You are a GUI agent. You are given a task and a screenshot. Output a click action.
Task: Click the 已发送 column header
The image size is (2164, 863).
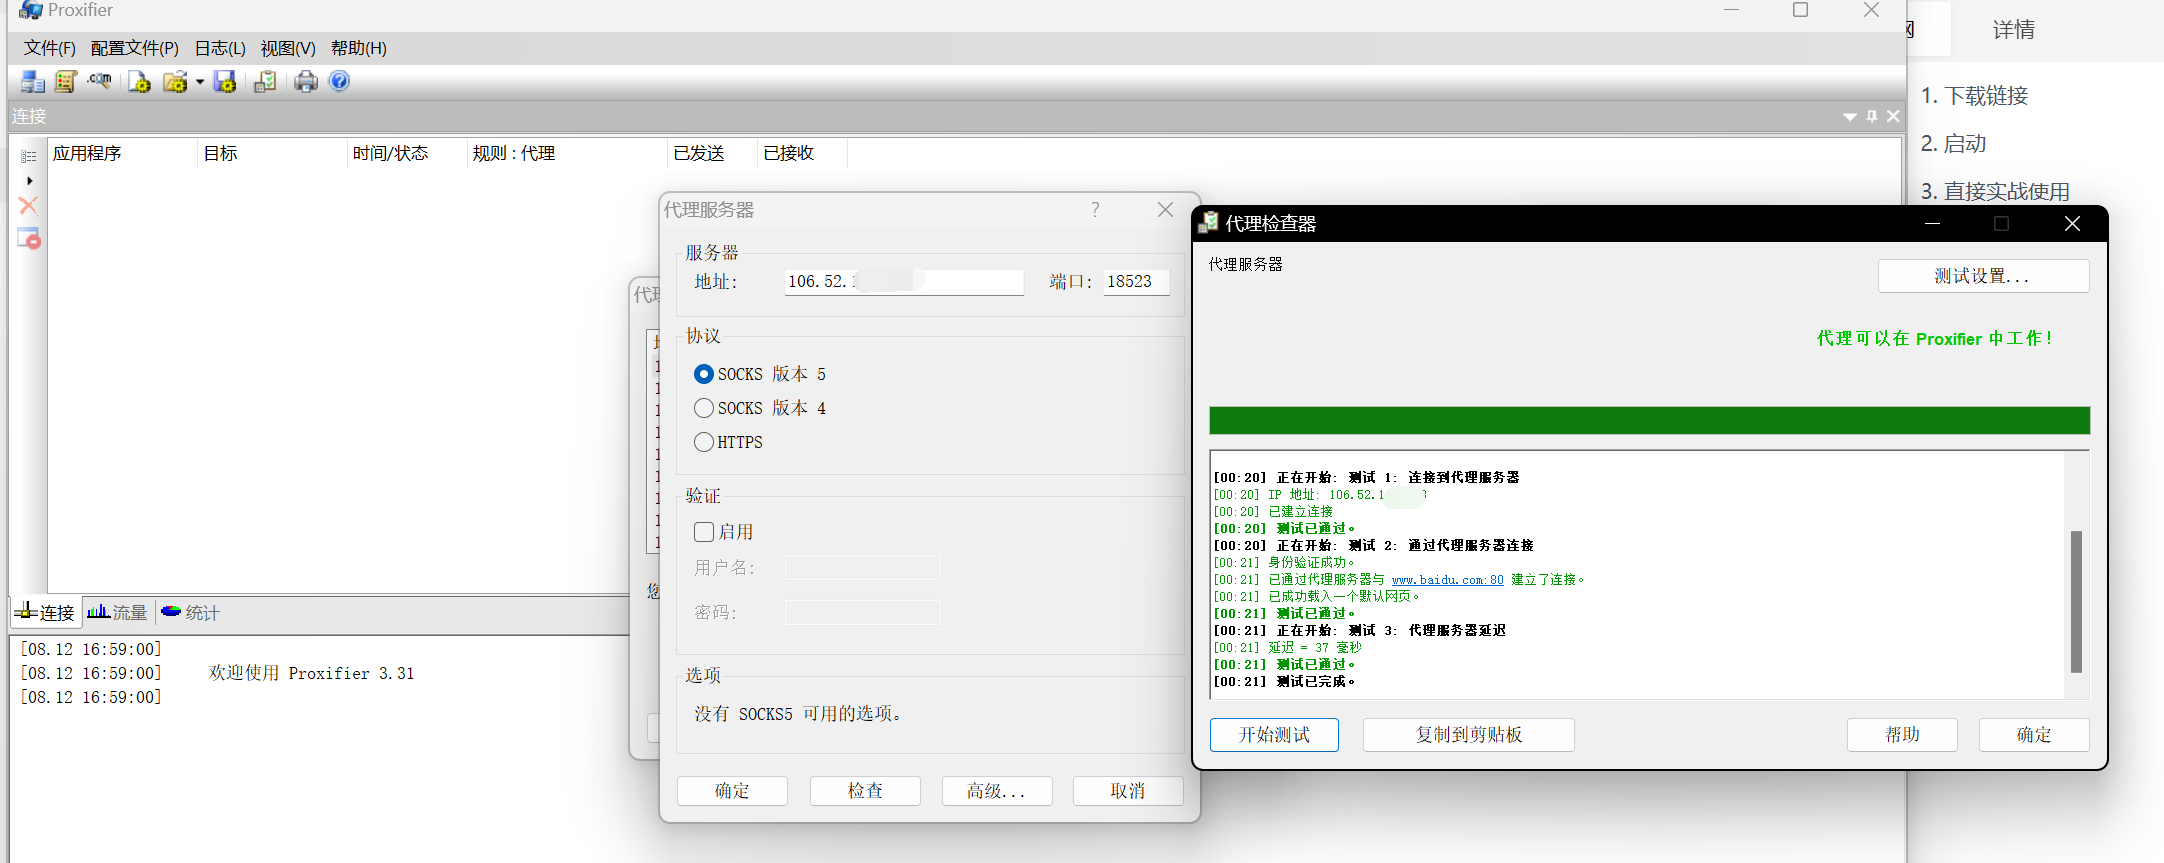(x=711, y=153)
